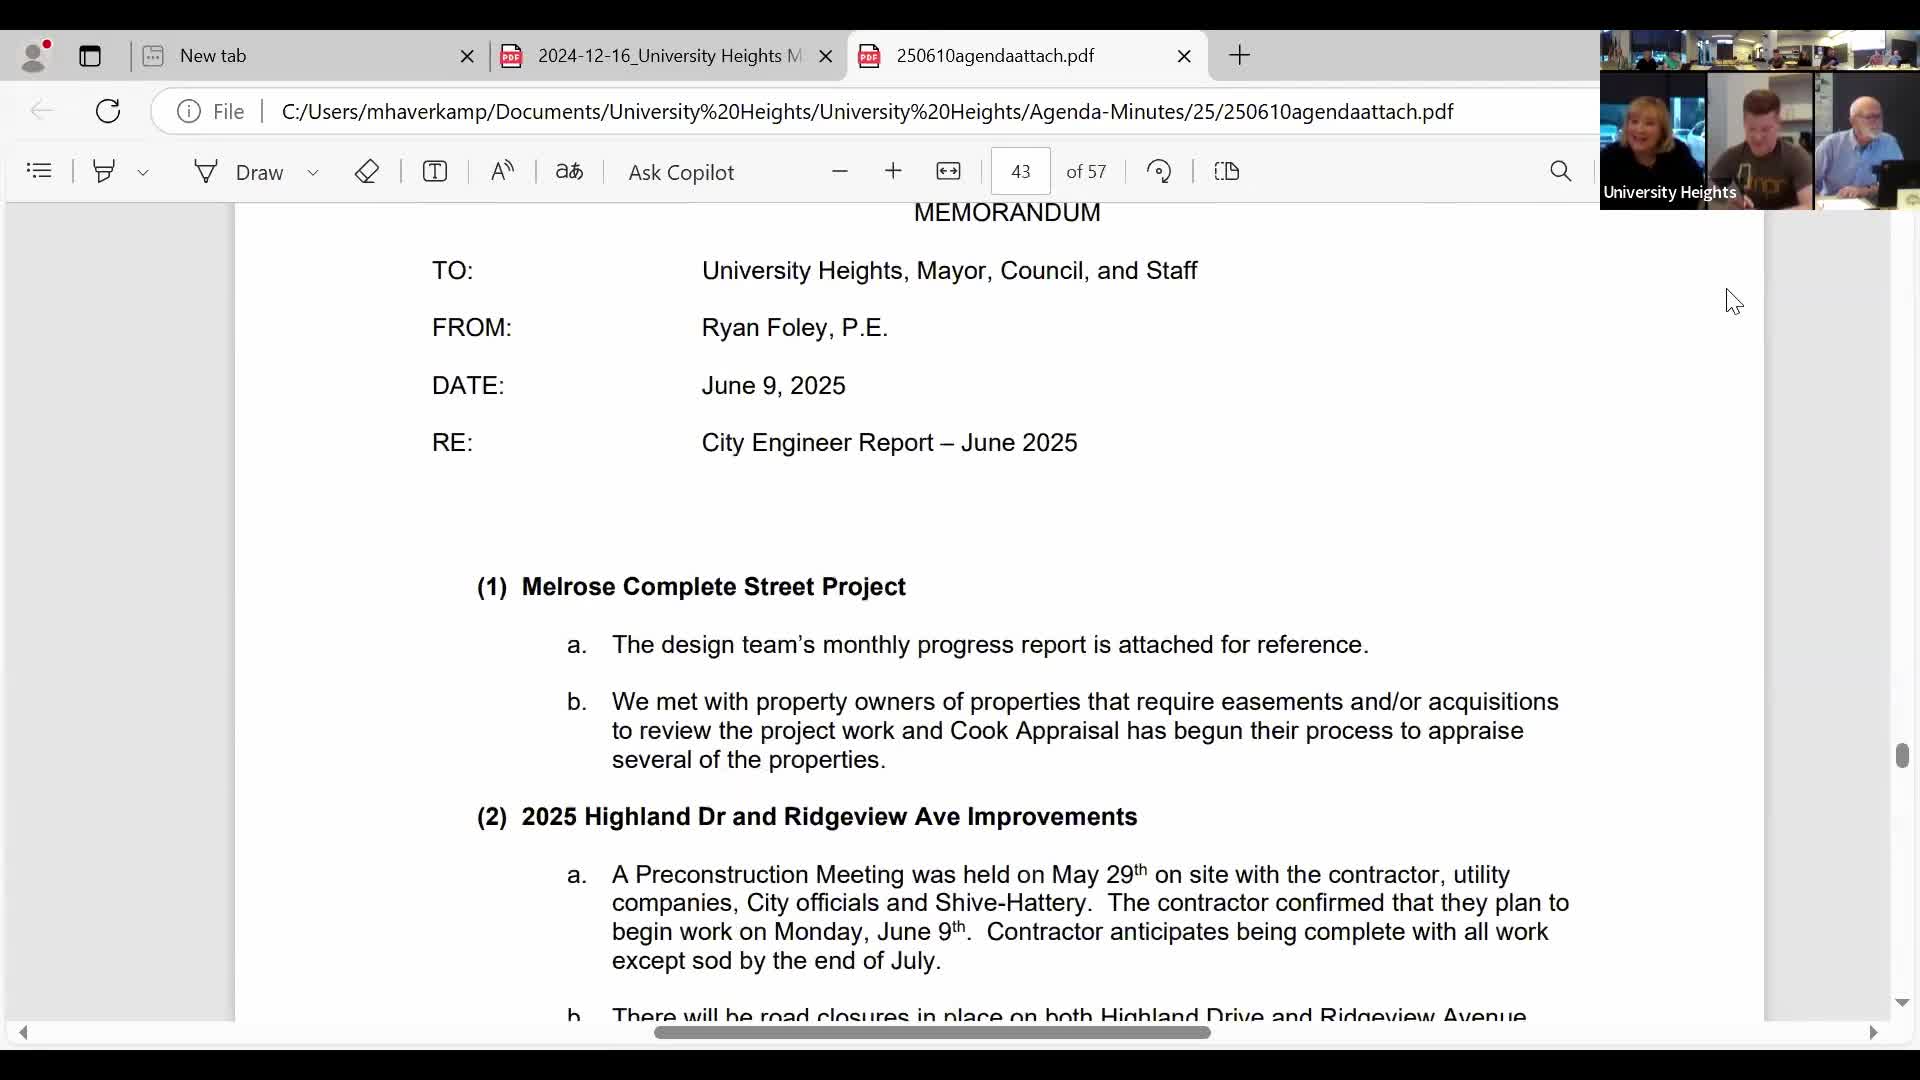Select the Erase tool
Image resolution: width=1920 pixels, height=1080 pixels.
pos(367,172)
